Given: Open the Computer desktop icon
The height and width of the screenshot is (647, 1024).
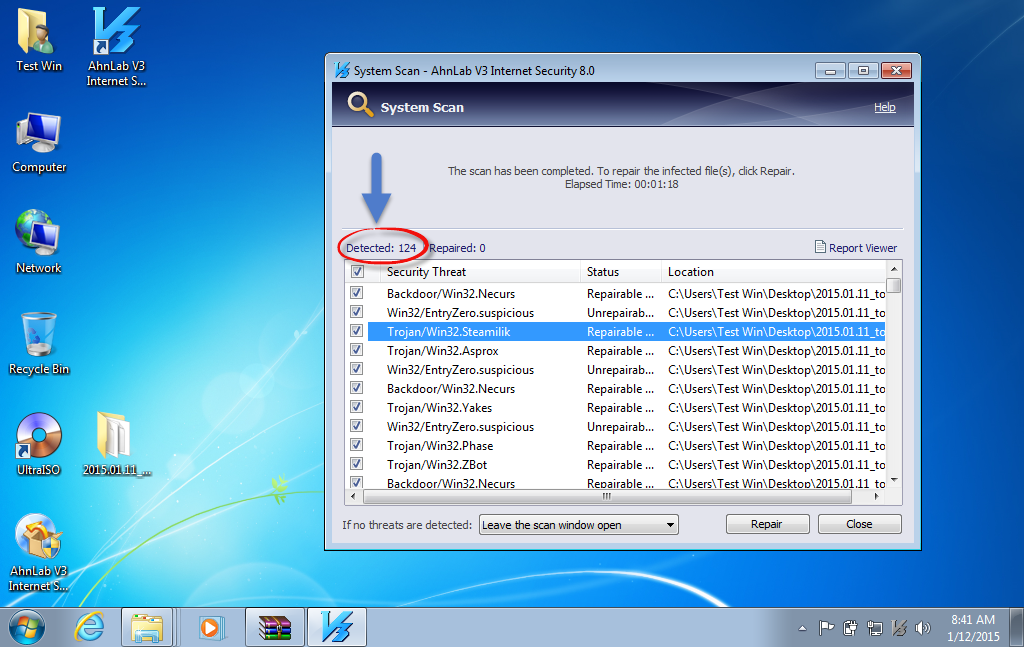Looking at the screenshot, I should click(x=39, y=142).
